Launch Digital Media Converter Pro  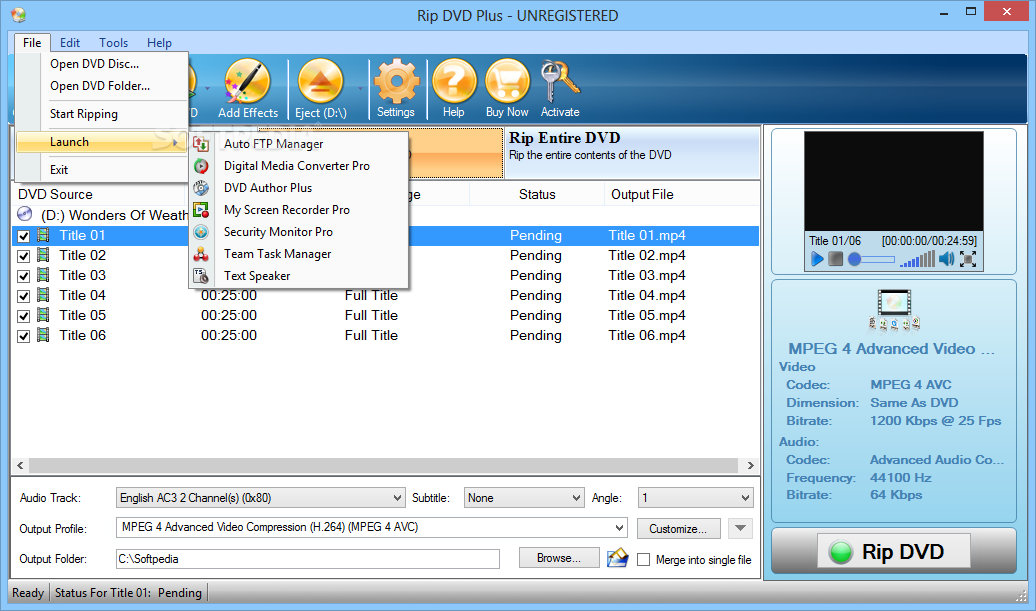[299, 166]
